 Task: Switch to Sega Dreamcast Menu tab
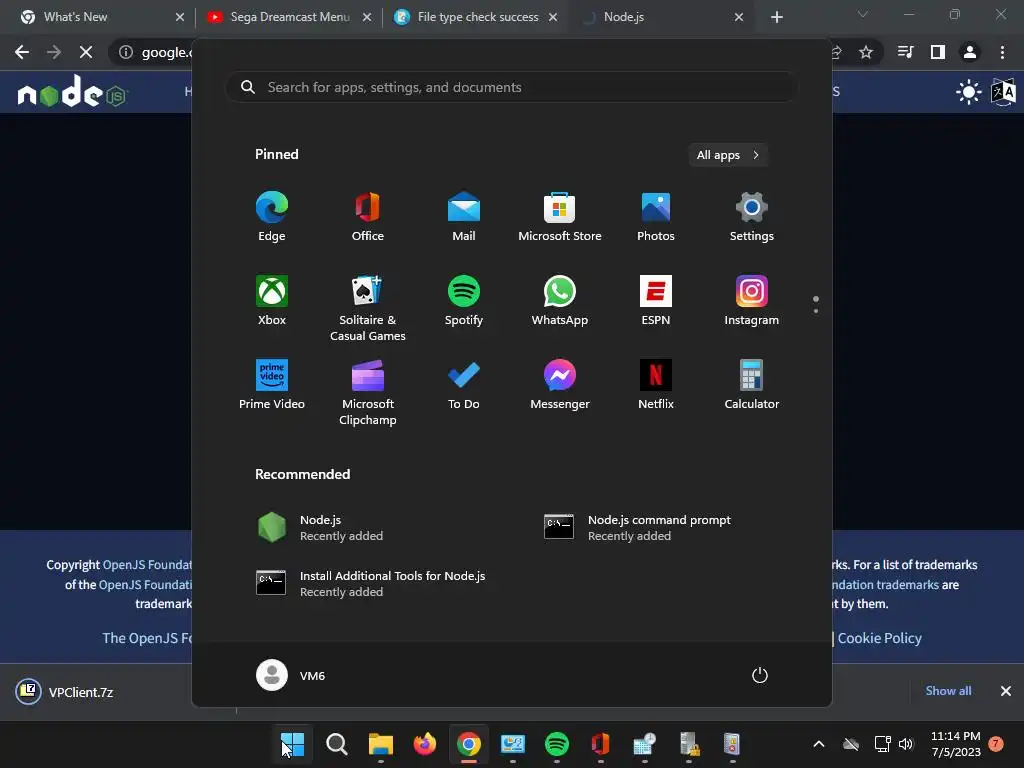coord(287,17)
